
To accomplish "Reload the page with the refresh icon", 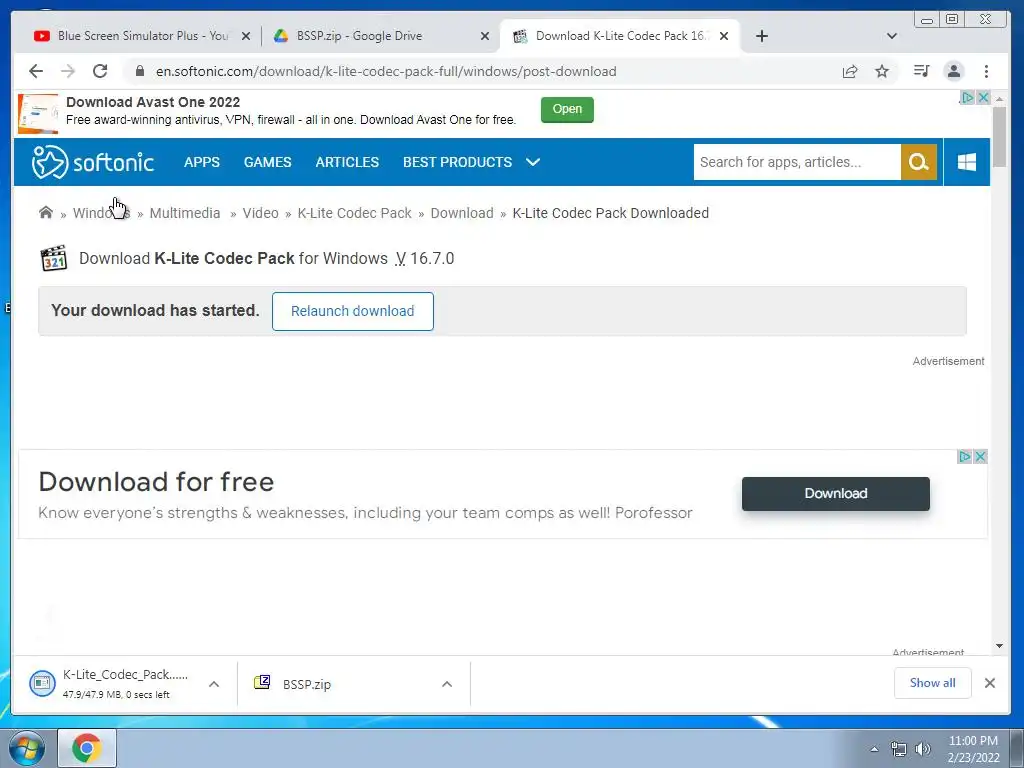I will pyautogui.click(x=100, y=71).
